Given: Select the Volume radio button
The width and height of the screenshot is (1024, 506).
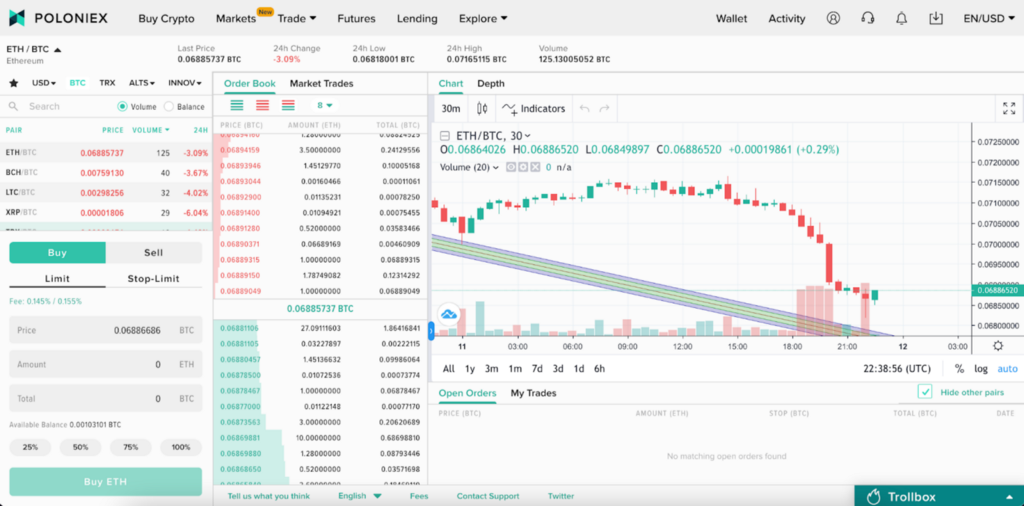Looking at the screenshot, I should (123, 106).
